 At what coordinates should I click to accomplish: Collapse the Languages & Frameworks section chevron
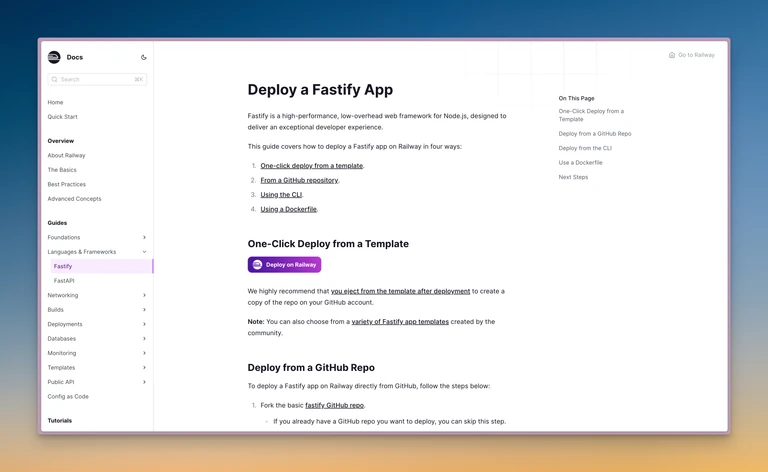[x=144, y=252]
